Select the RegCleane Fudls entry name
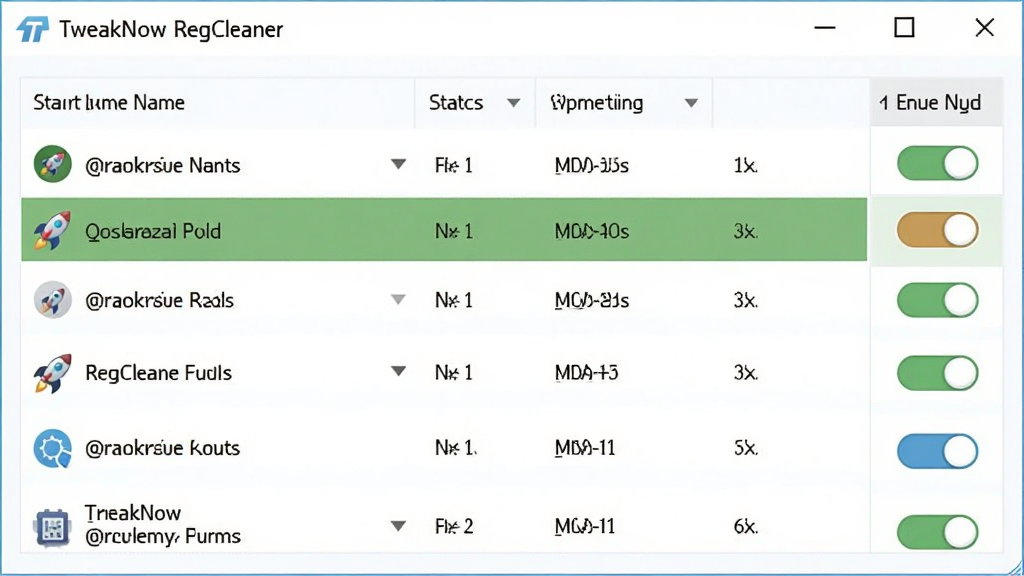 (x=159, y=373)
